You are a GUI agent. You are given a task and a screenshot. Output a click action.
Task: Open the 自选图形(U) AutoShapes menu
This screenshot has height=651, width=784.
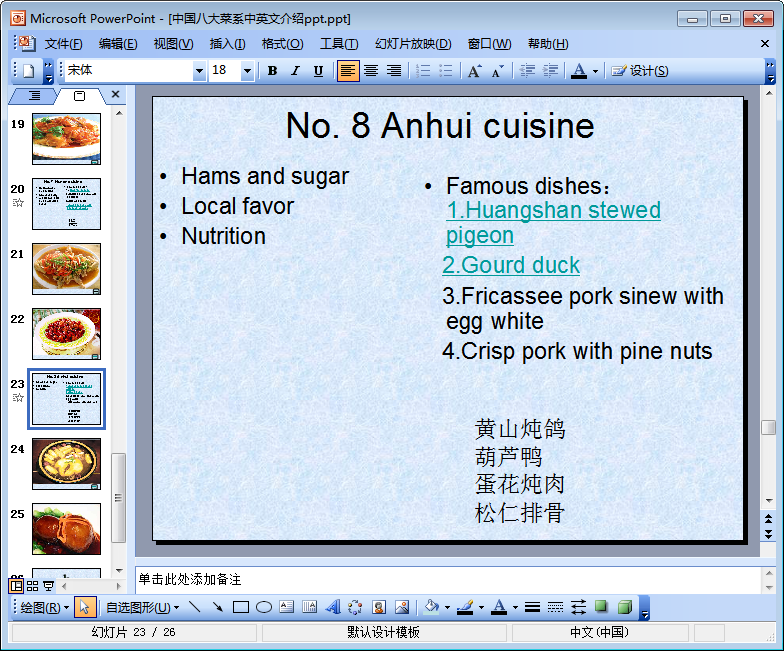click(142, 608)
